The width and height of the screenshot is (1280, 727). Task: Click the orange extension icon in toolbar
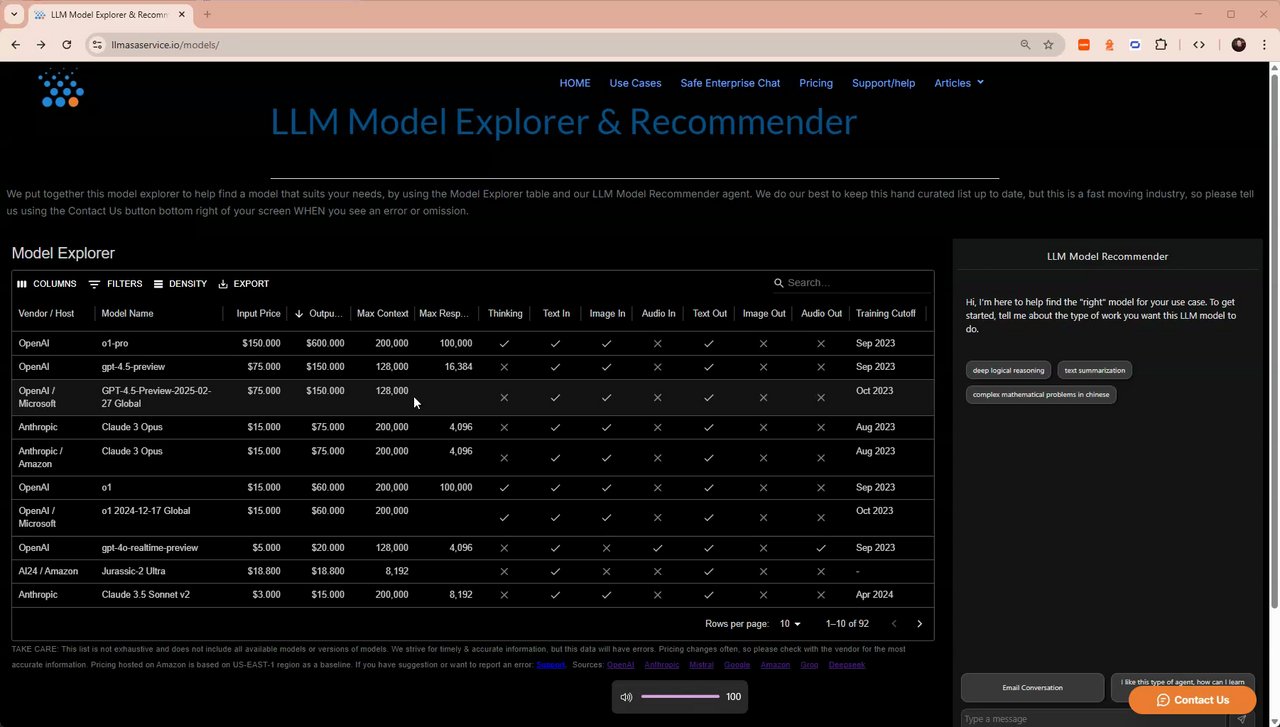(x=1084, y=45)
